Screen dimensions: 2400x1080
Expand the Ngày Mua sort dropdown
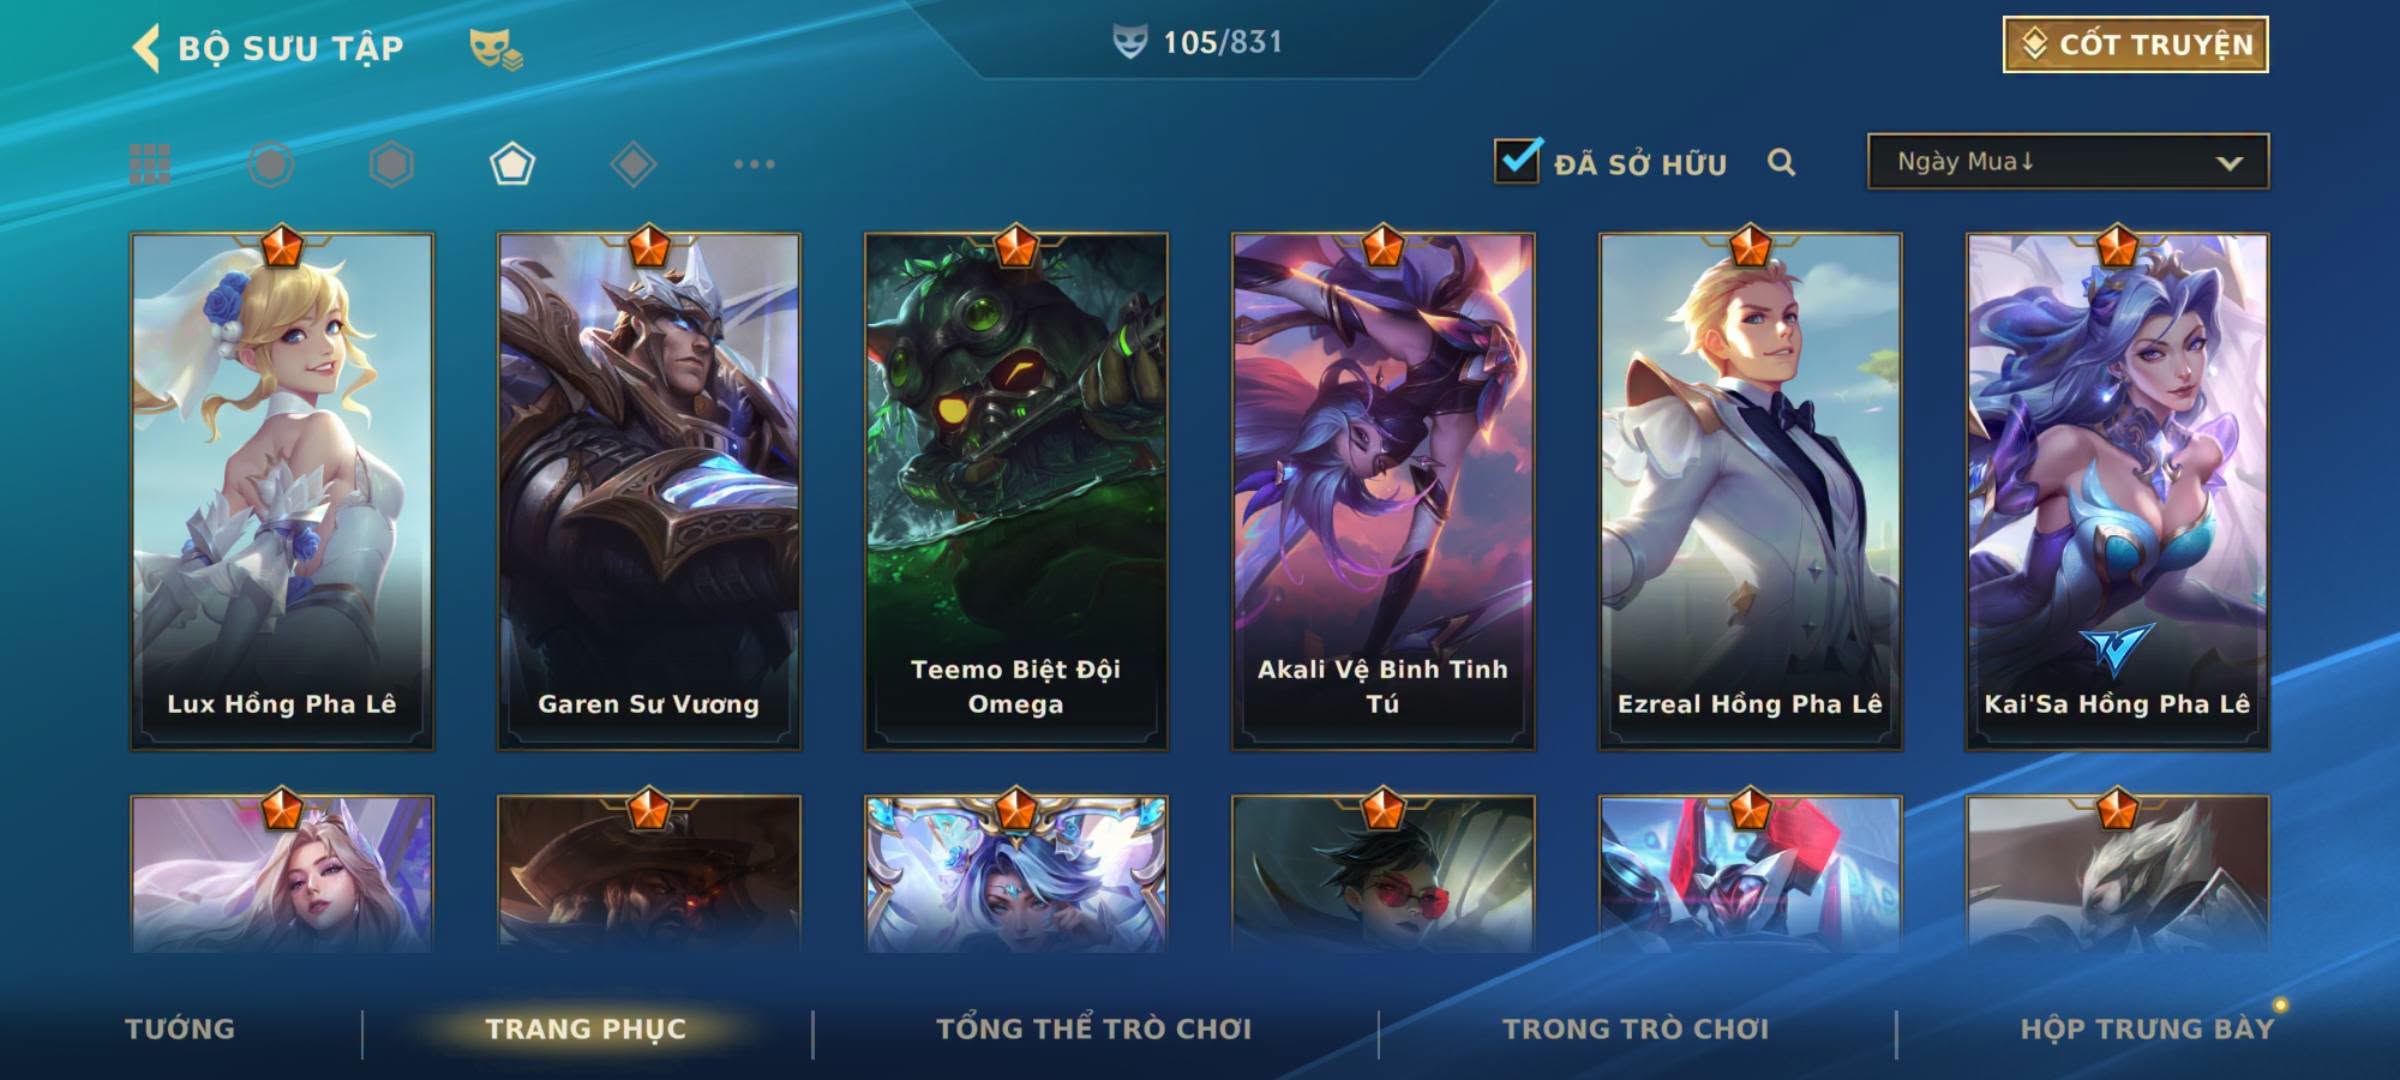[2068, 161]
